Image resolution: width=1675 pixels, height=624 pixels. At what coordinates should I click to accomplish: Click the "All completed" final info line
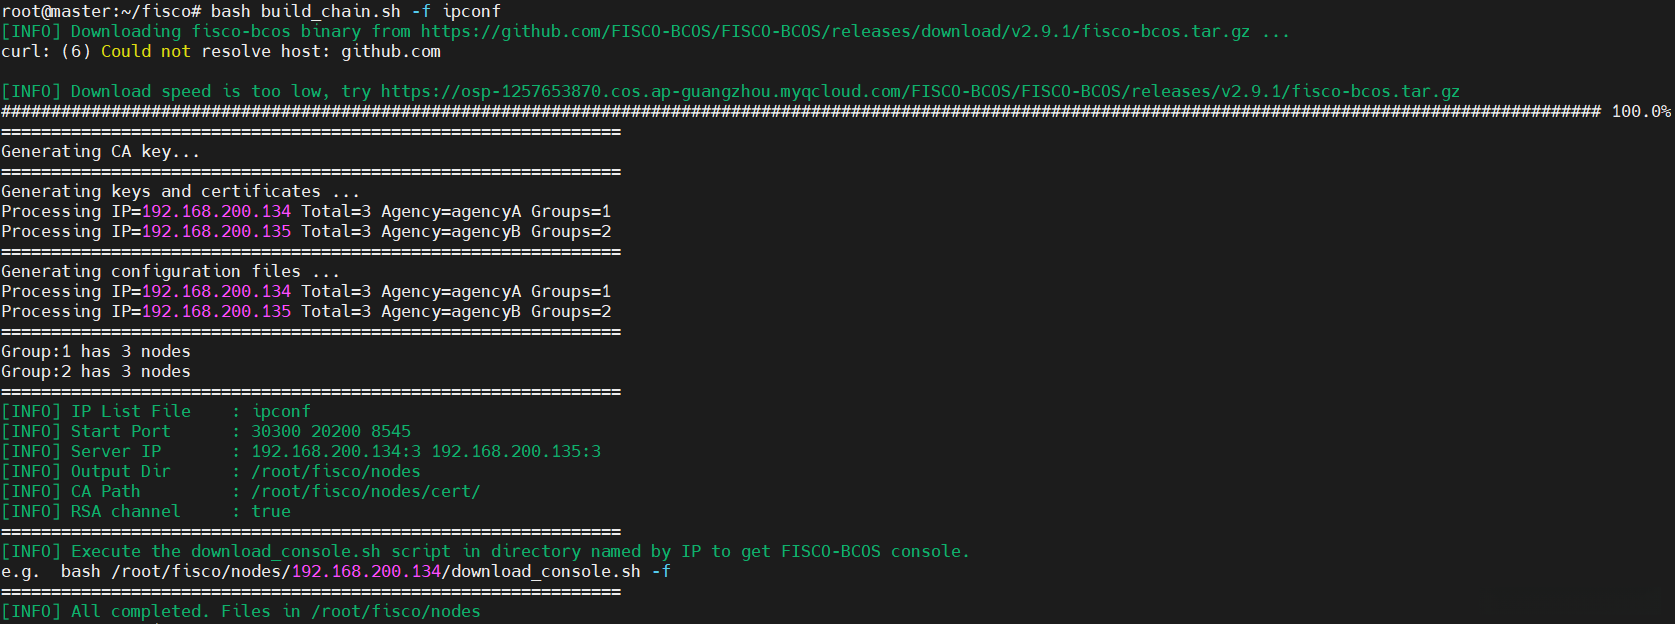click(240, 611)
